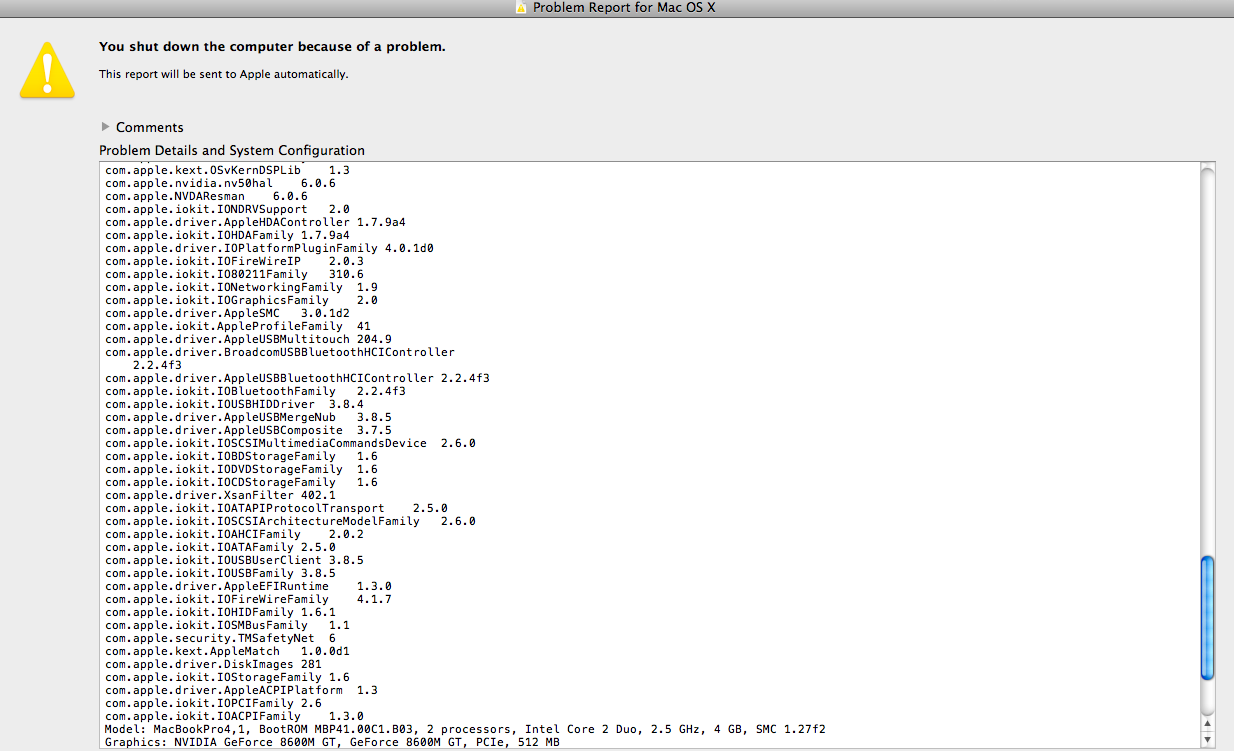Click the window title 'Problem Report for Mac OS X'
Screen dimensions: 1234x751
tap(623, 8)
